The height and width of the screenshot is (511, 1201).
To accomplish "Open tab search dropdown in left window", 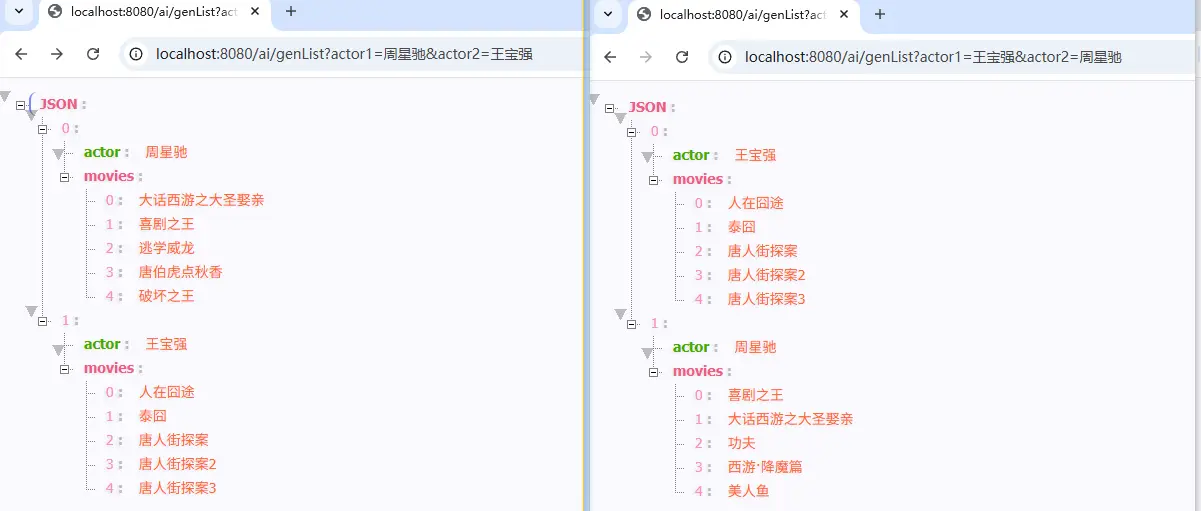I will coord(18,11).
